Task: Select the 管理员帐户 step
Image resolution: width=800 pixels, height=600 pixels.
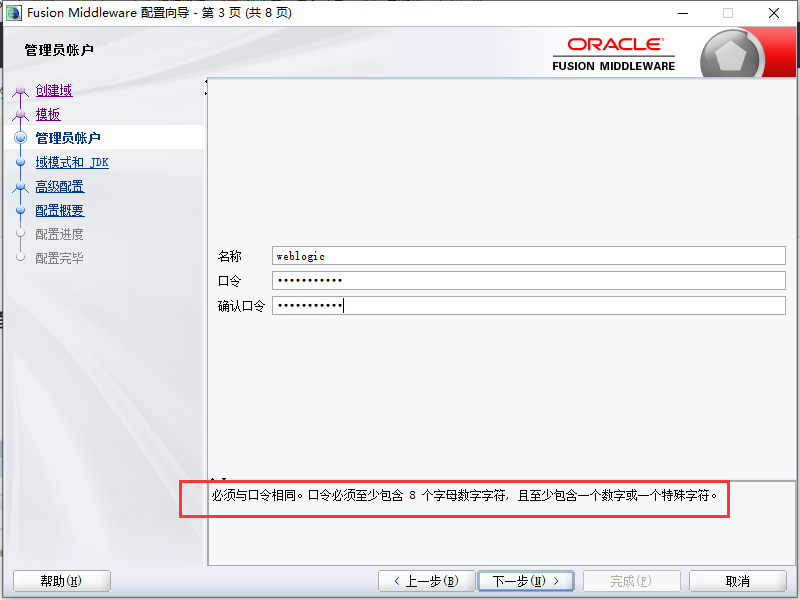Action: pos(68,138)
